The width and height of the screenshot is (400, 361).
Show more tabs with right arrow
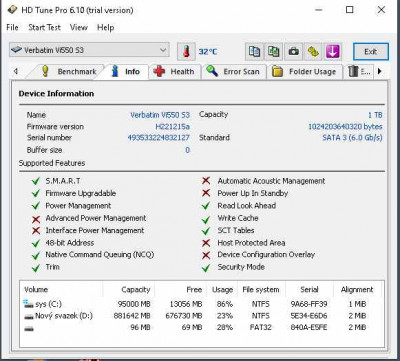point(379,71)
